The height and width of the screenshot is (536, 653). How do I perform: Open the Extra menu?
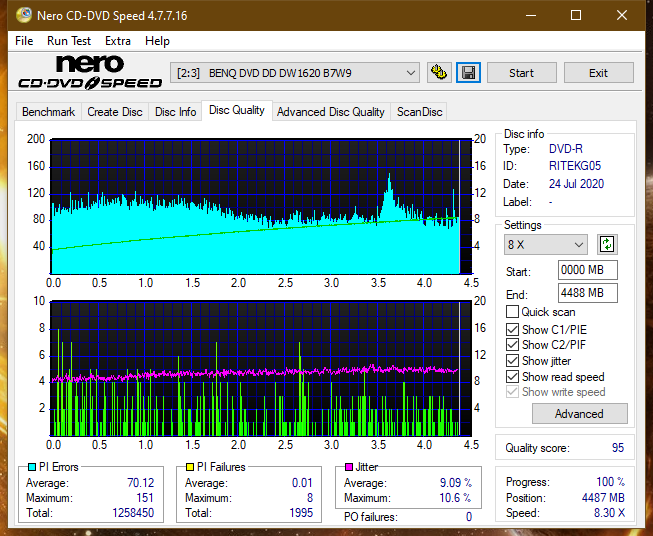[x=118, y=41]
